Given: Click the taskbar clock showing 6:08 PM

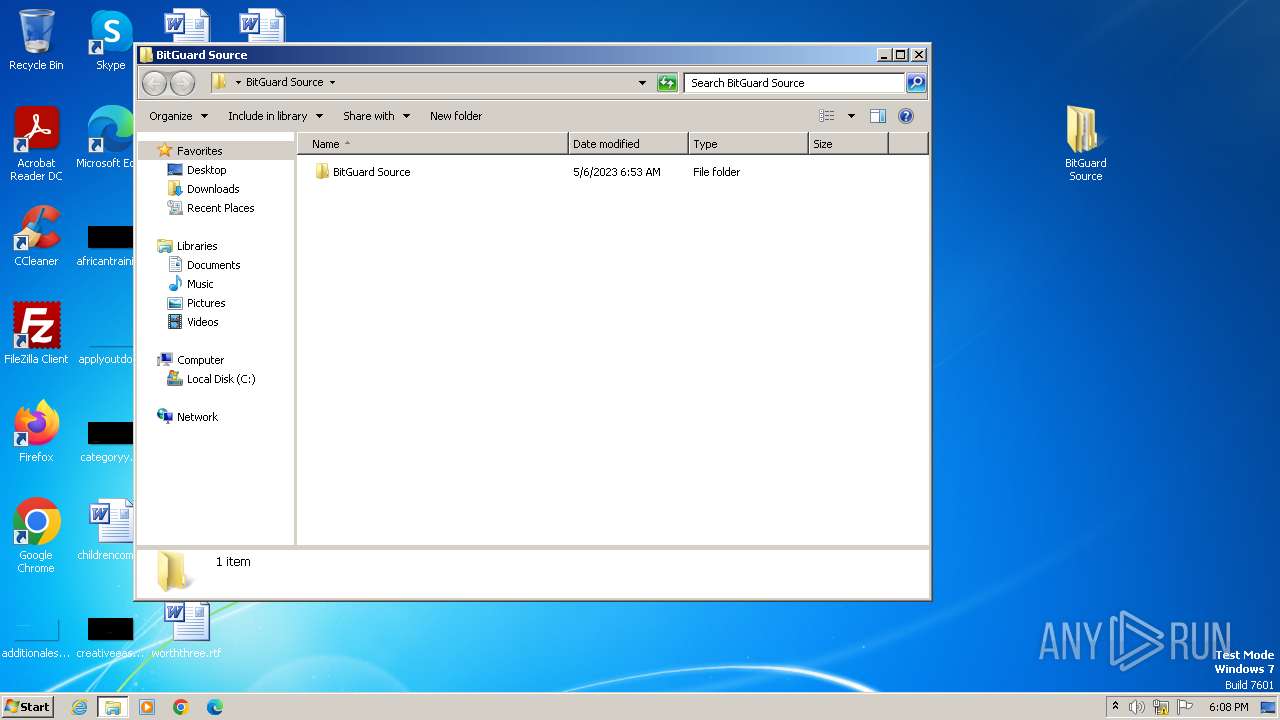Looking at the screenshot, I should click(x=1228, y=707).
